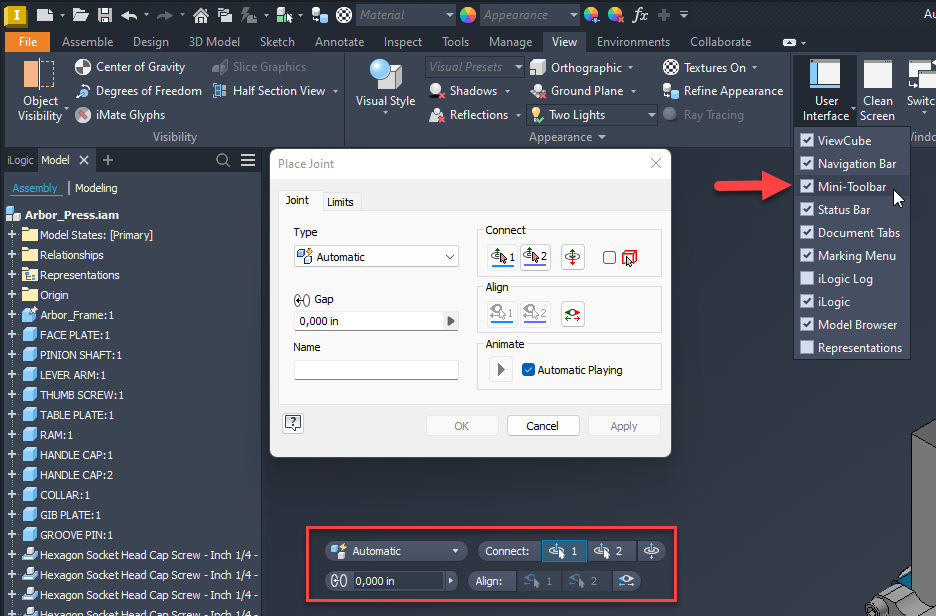
Task: Open Visual Presets dropdown
Action: (475, 67)
